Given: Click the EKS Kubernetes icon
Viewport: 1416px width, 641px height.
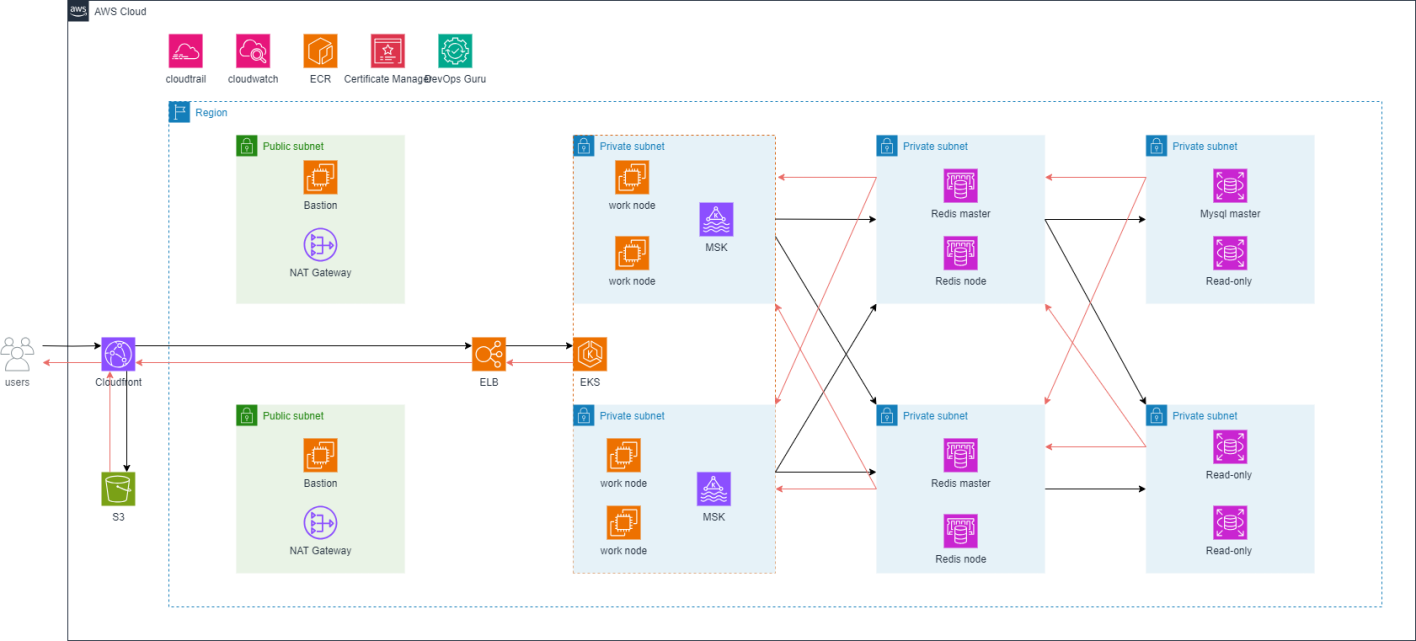Looking at the screenshot, I should (590, 354).
